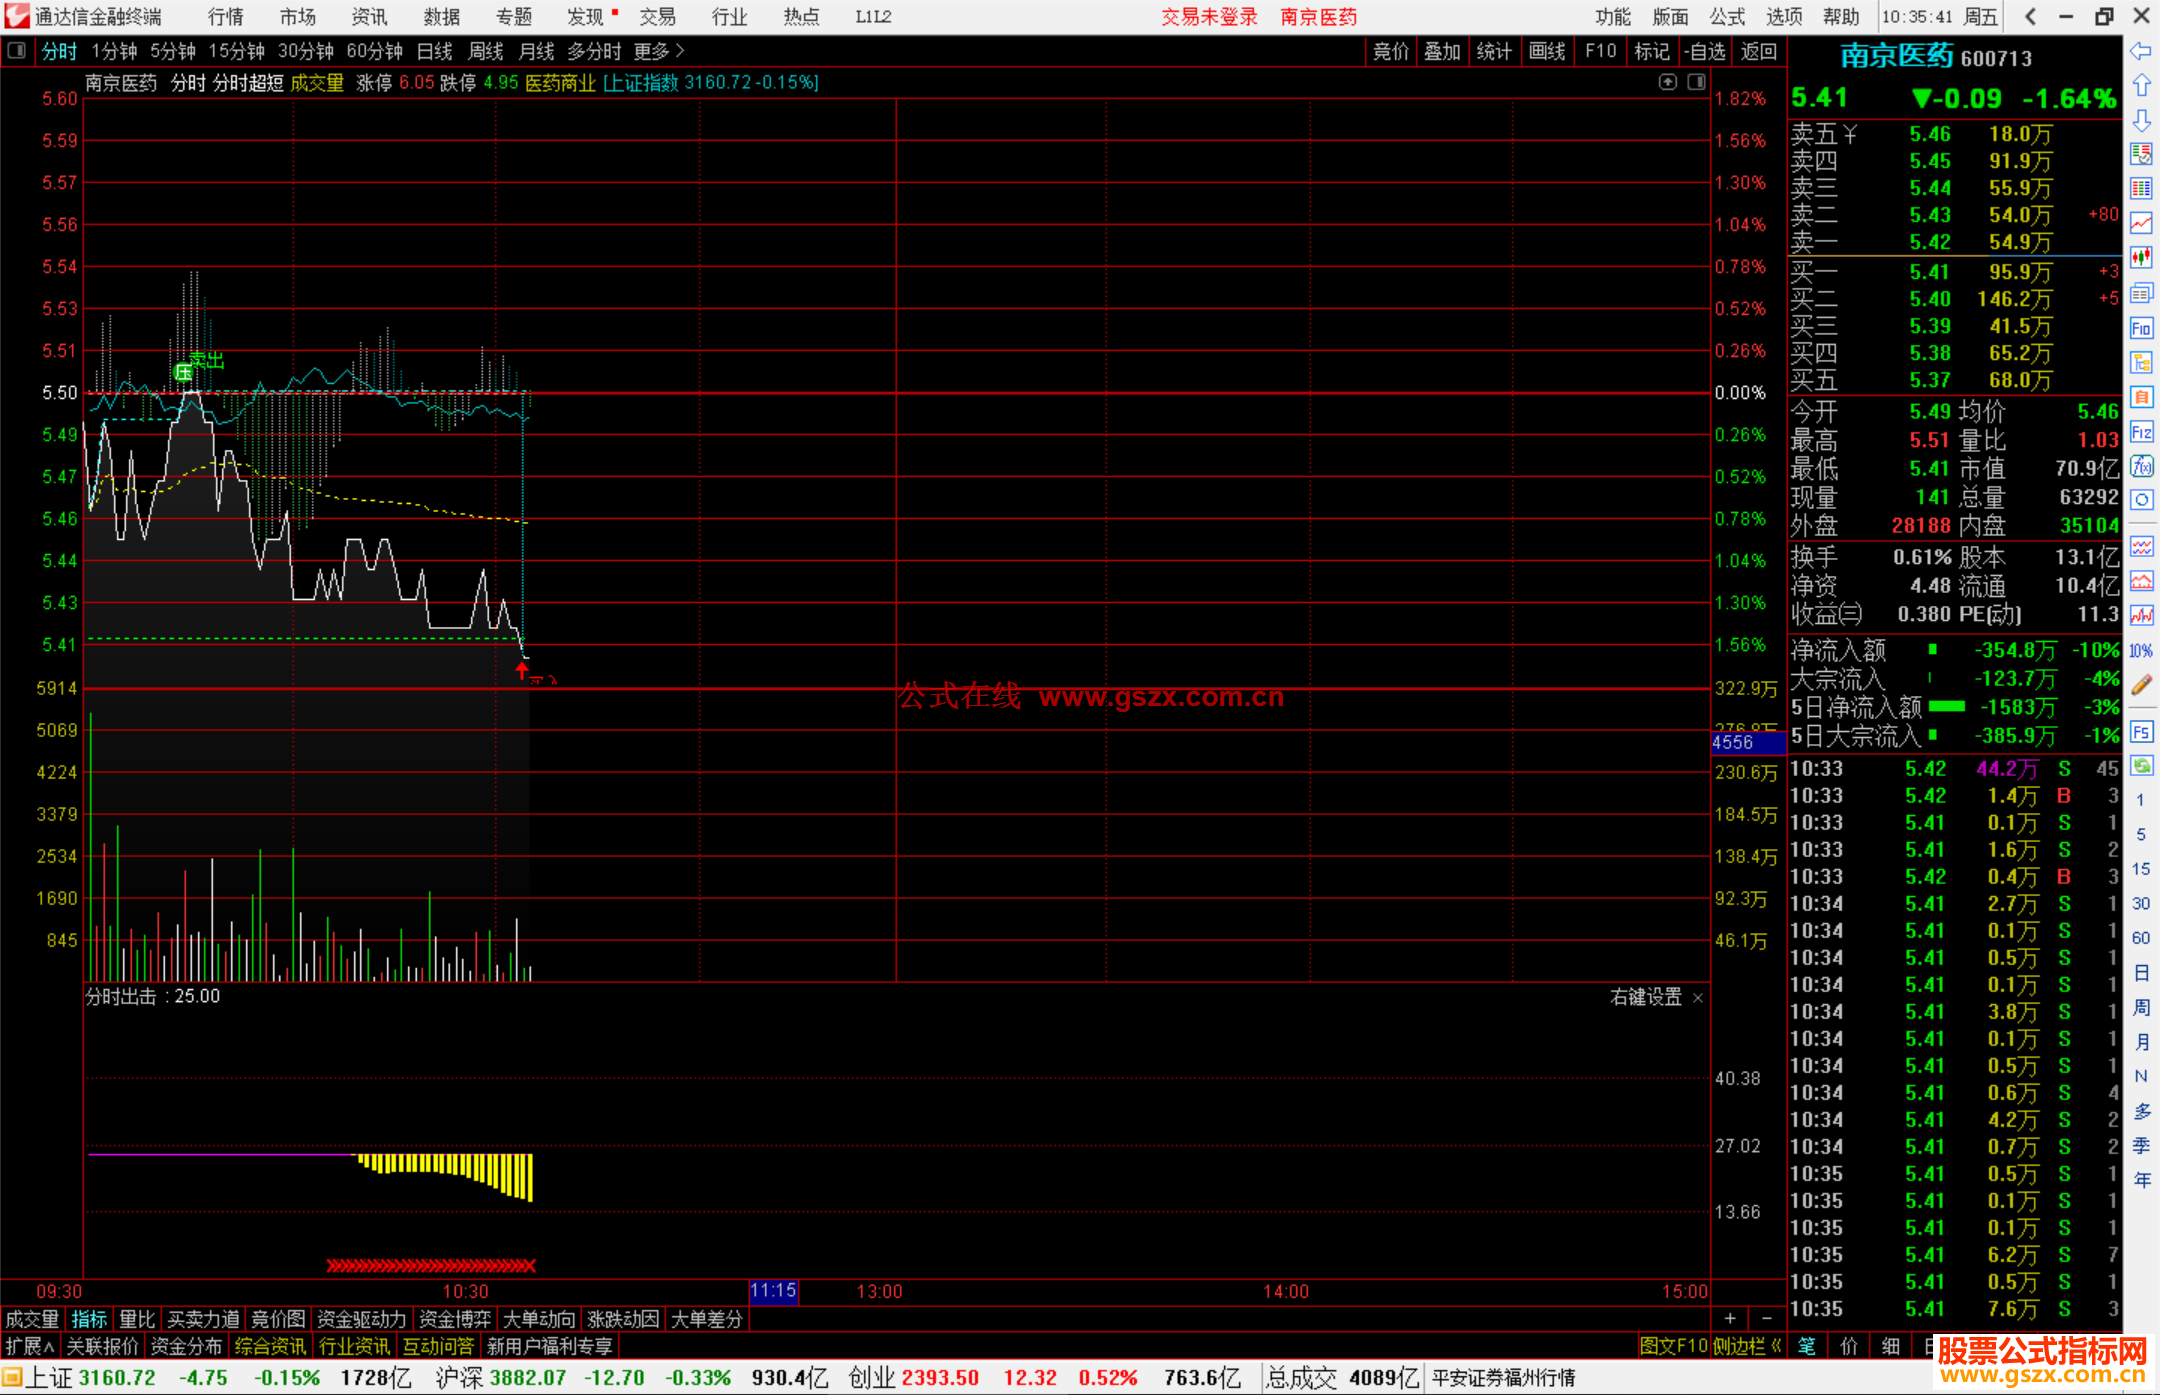Click the orange 自 watchlist sidebar icon

(2141, 397)
